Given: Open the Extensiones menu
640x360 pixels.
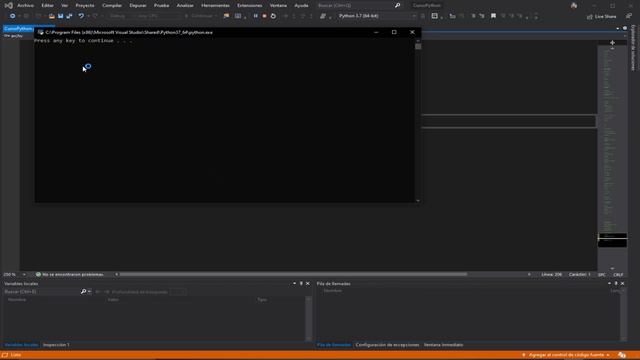Looking at the screenshot, I should pos(250,5).
